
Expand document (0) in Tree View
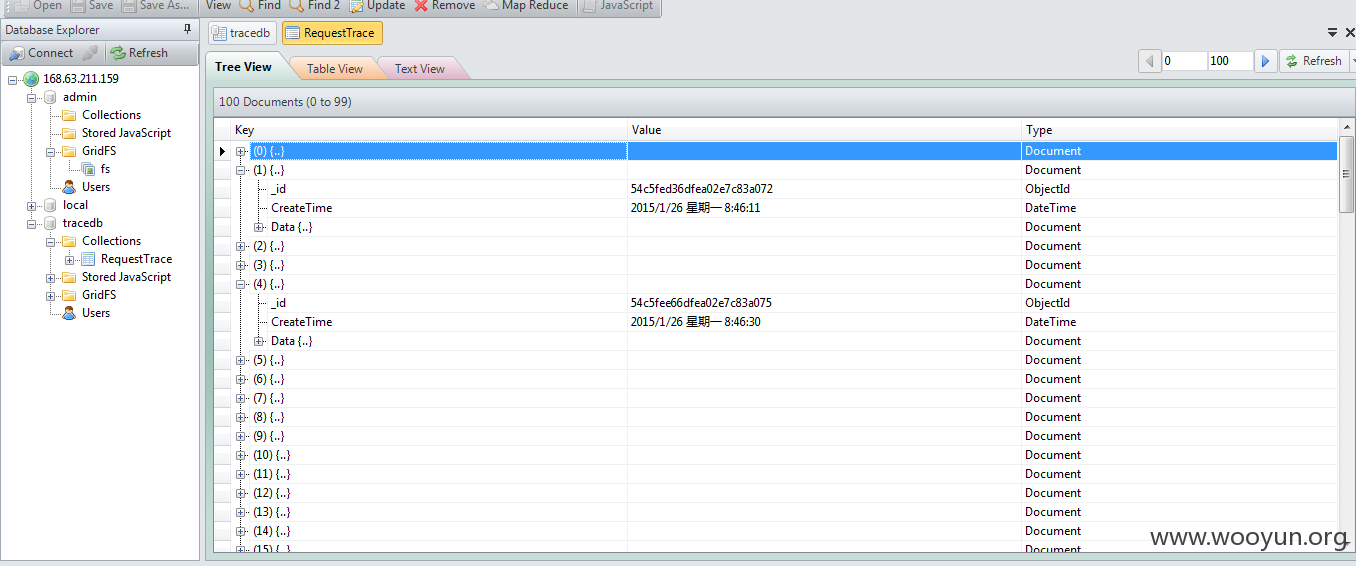pos(241,151)
